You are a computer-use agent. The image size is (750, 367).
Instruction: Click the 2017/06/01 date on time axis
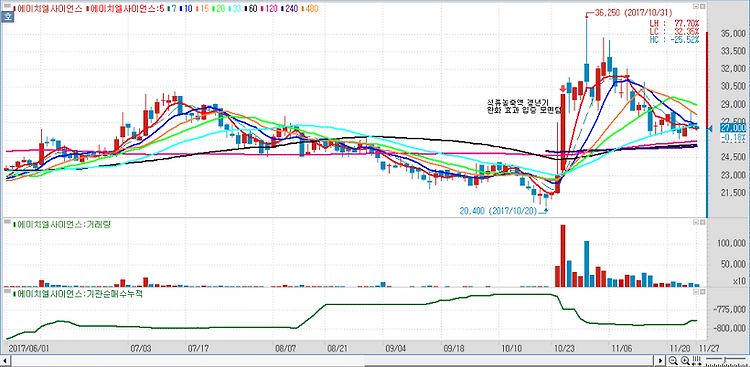pos(30,347)
